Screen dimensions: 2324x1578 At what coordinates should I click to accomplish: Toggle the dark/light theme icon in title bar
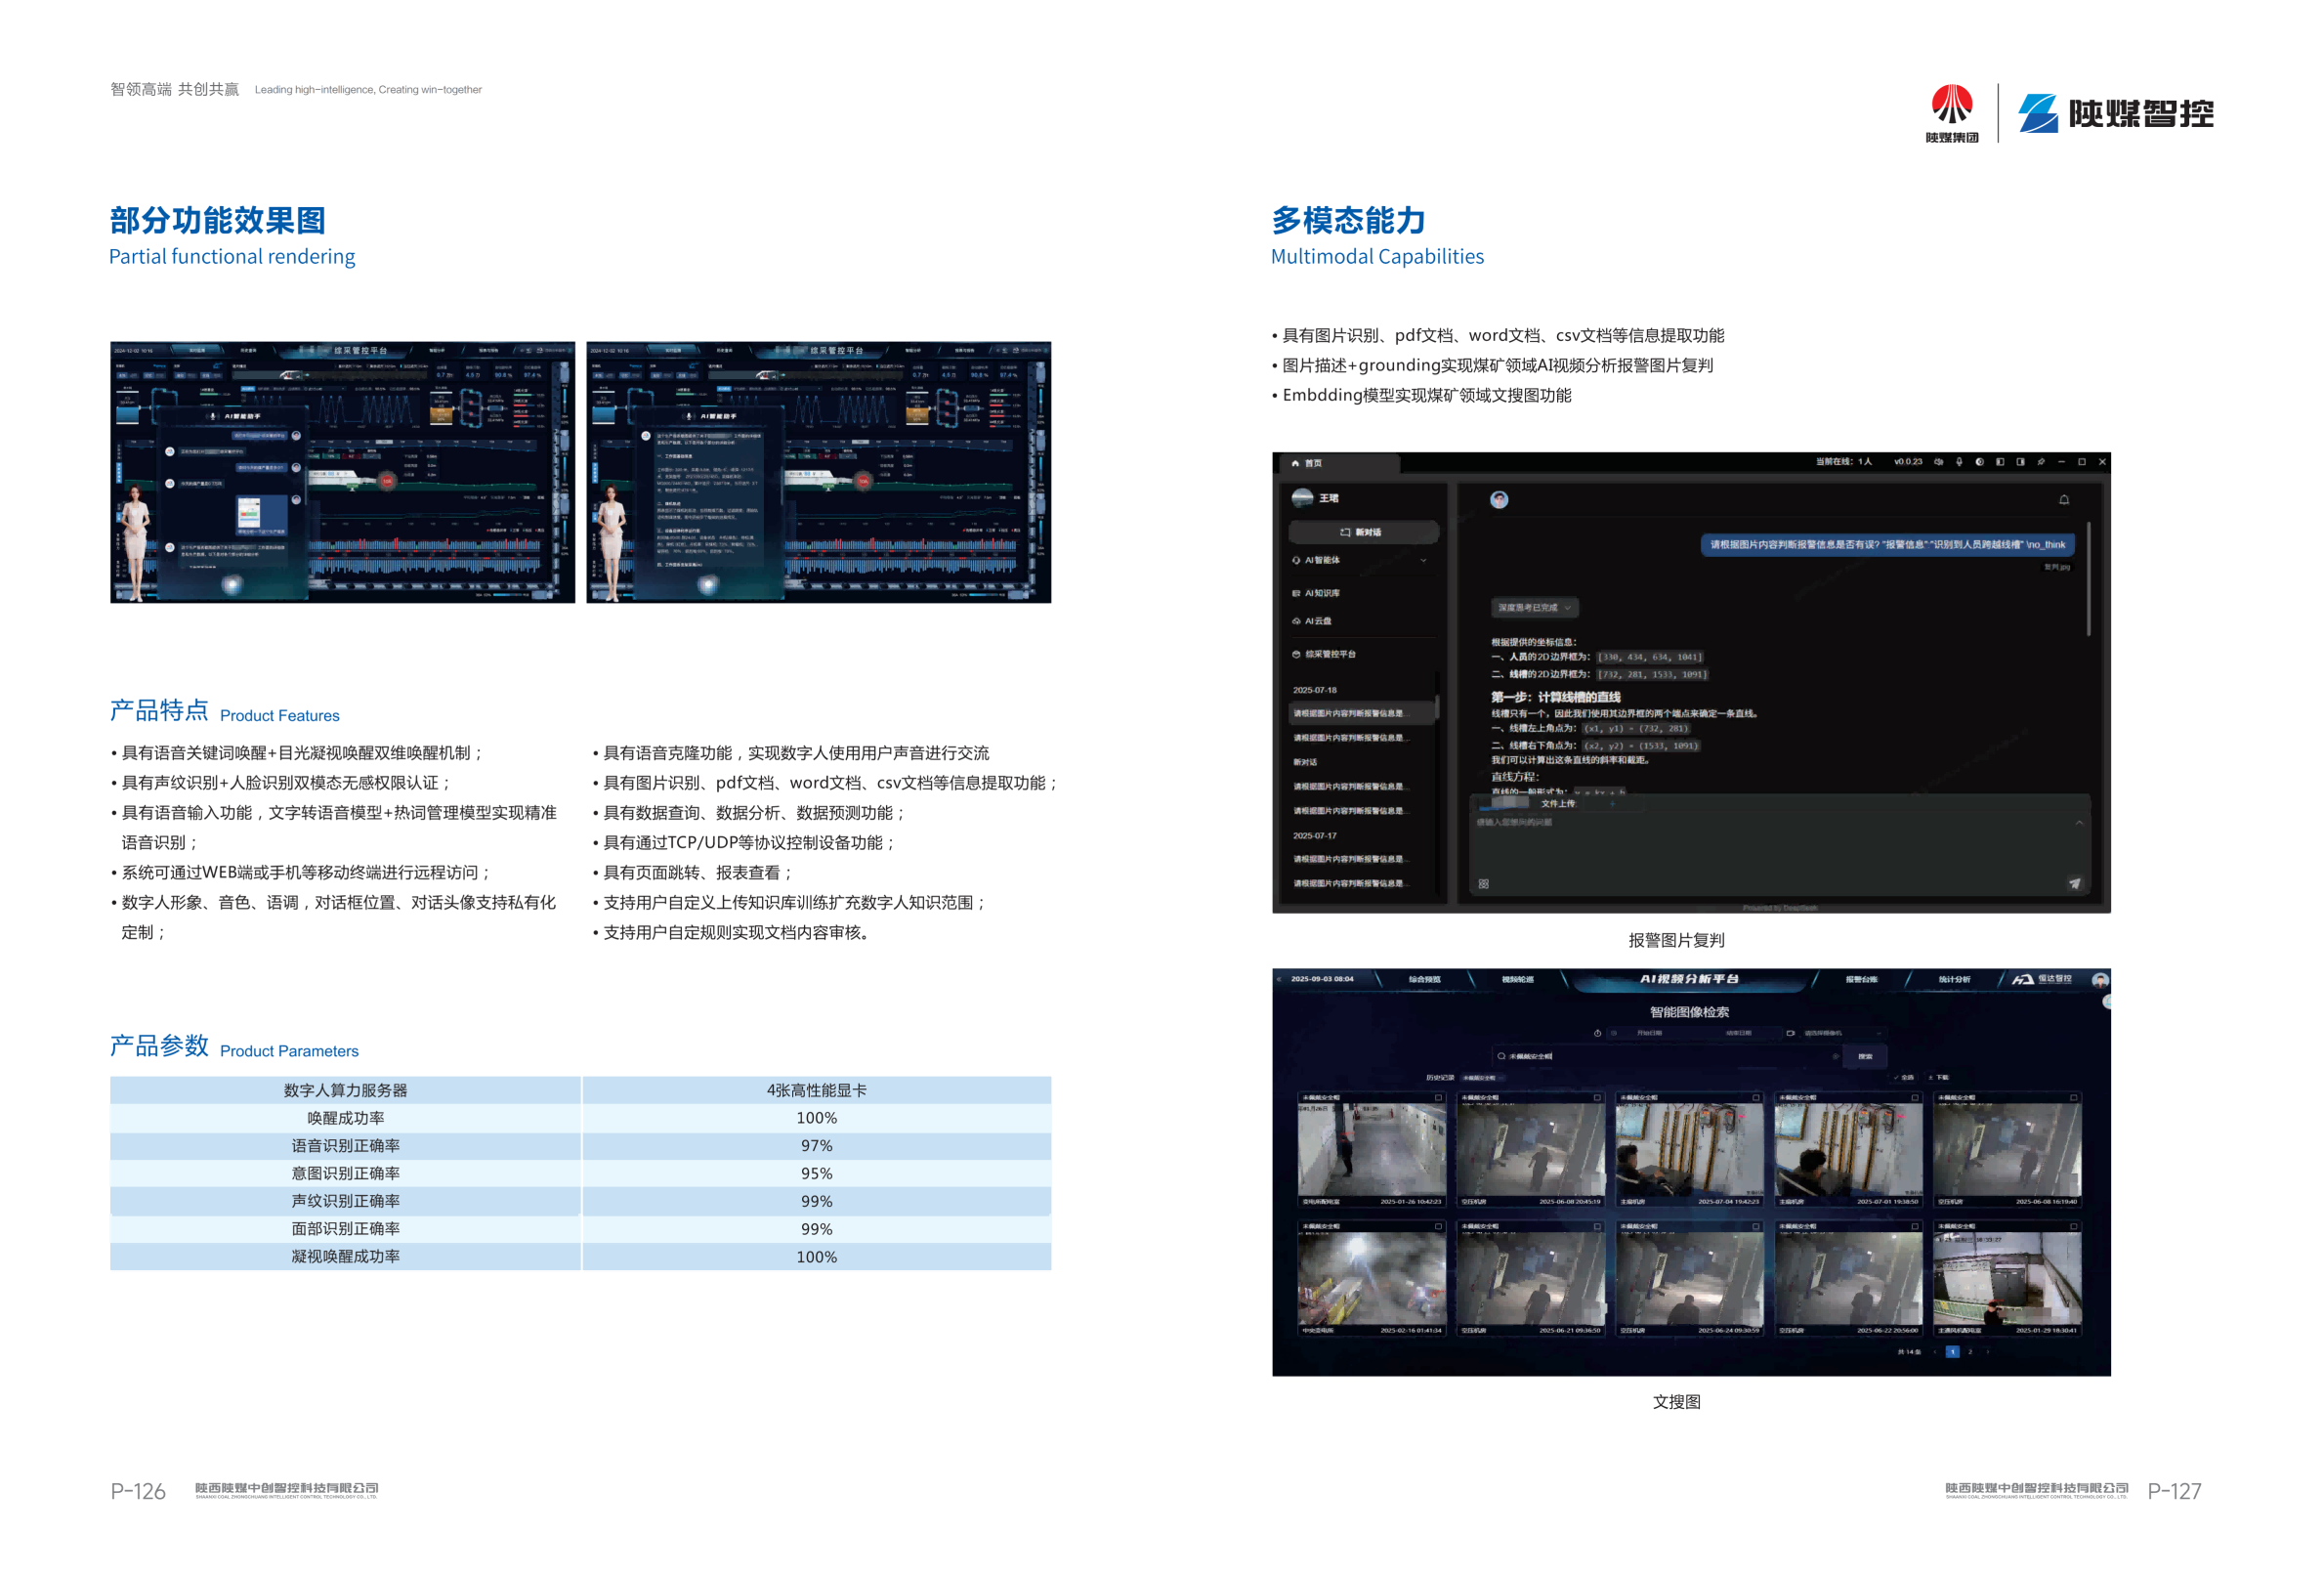point(1980,462)
